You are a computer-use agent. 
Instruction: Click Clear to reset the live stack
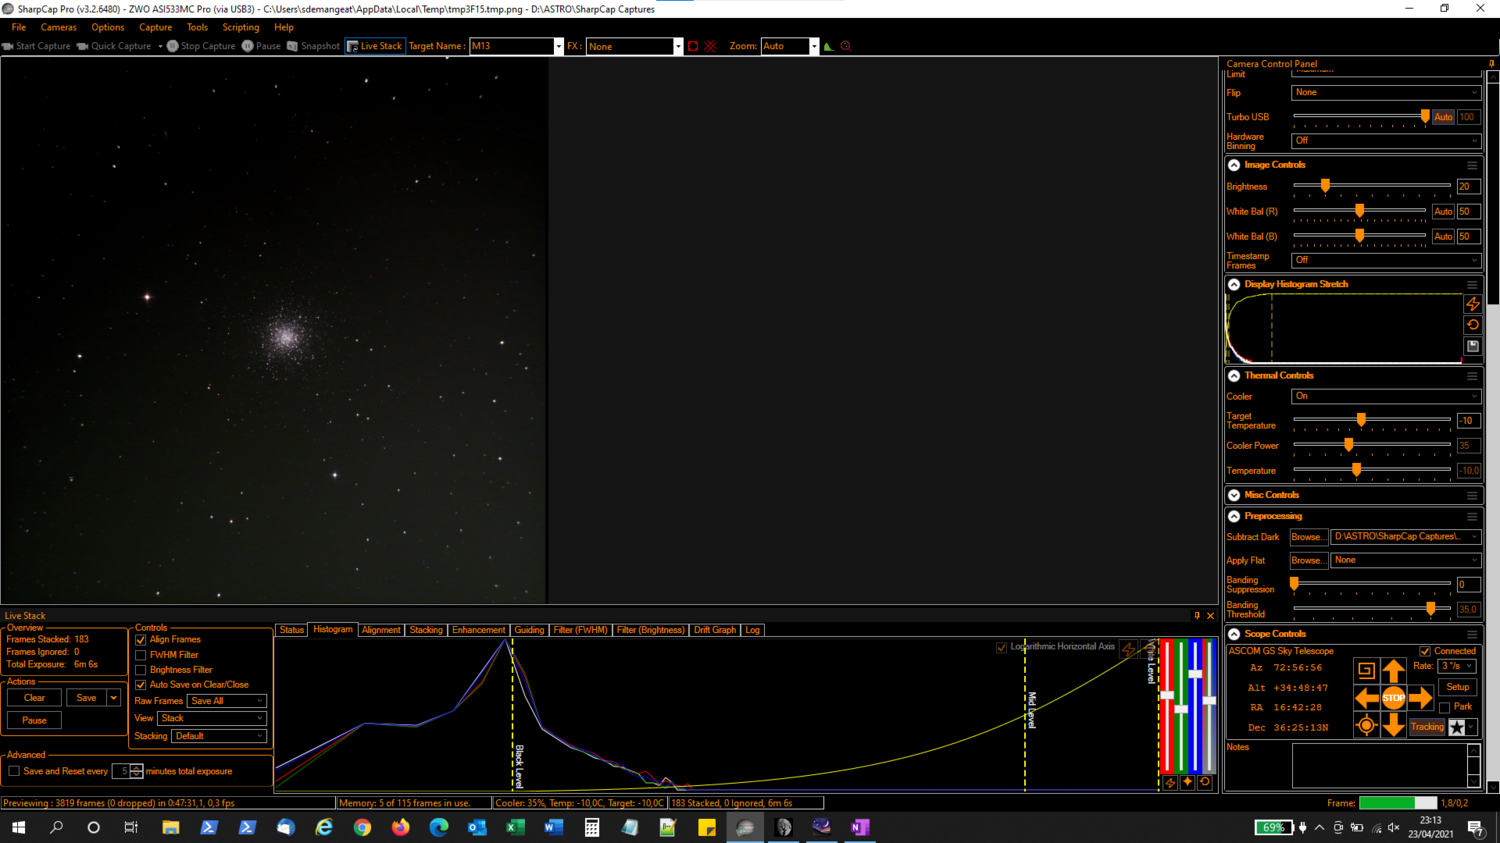pyautogui.click(x=33, y=697)
